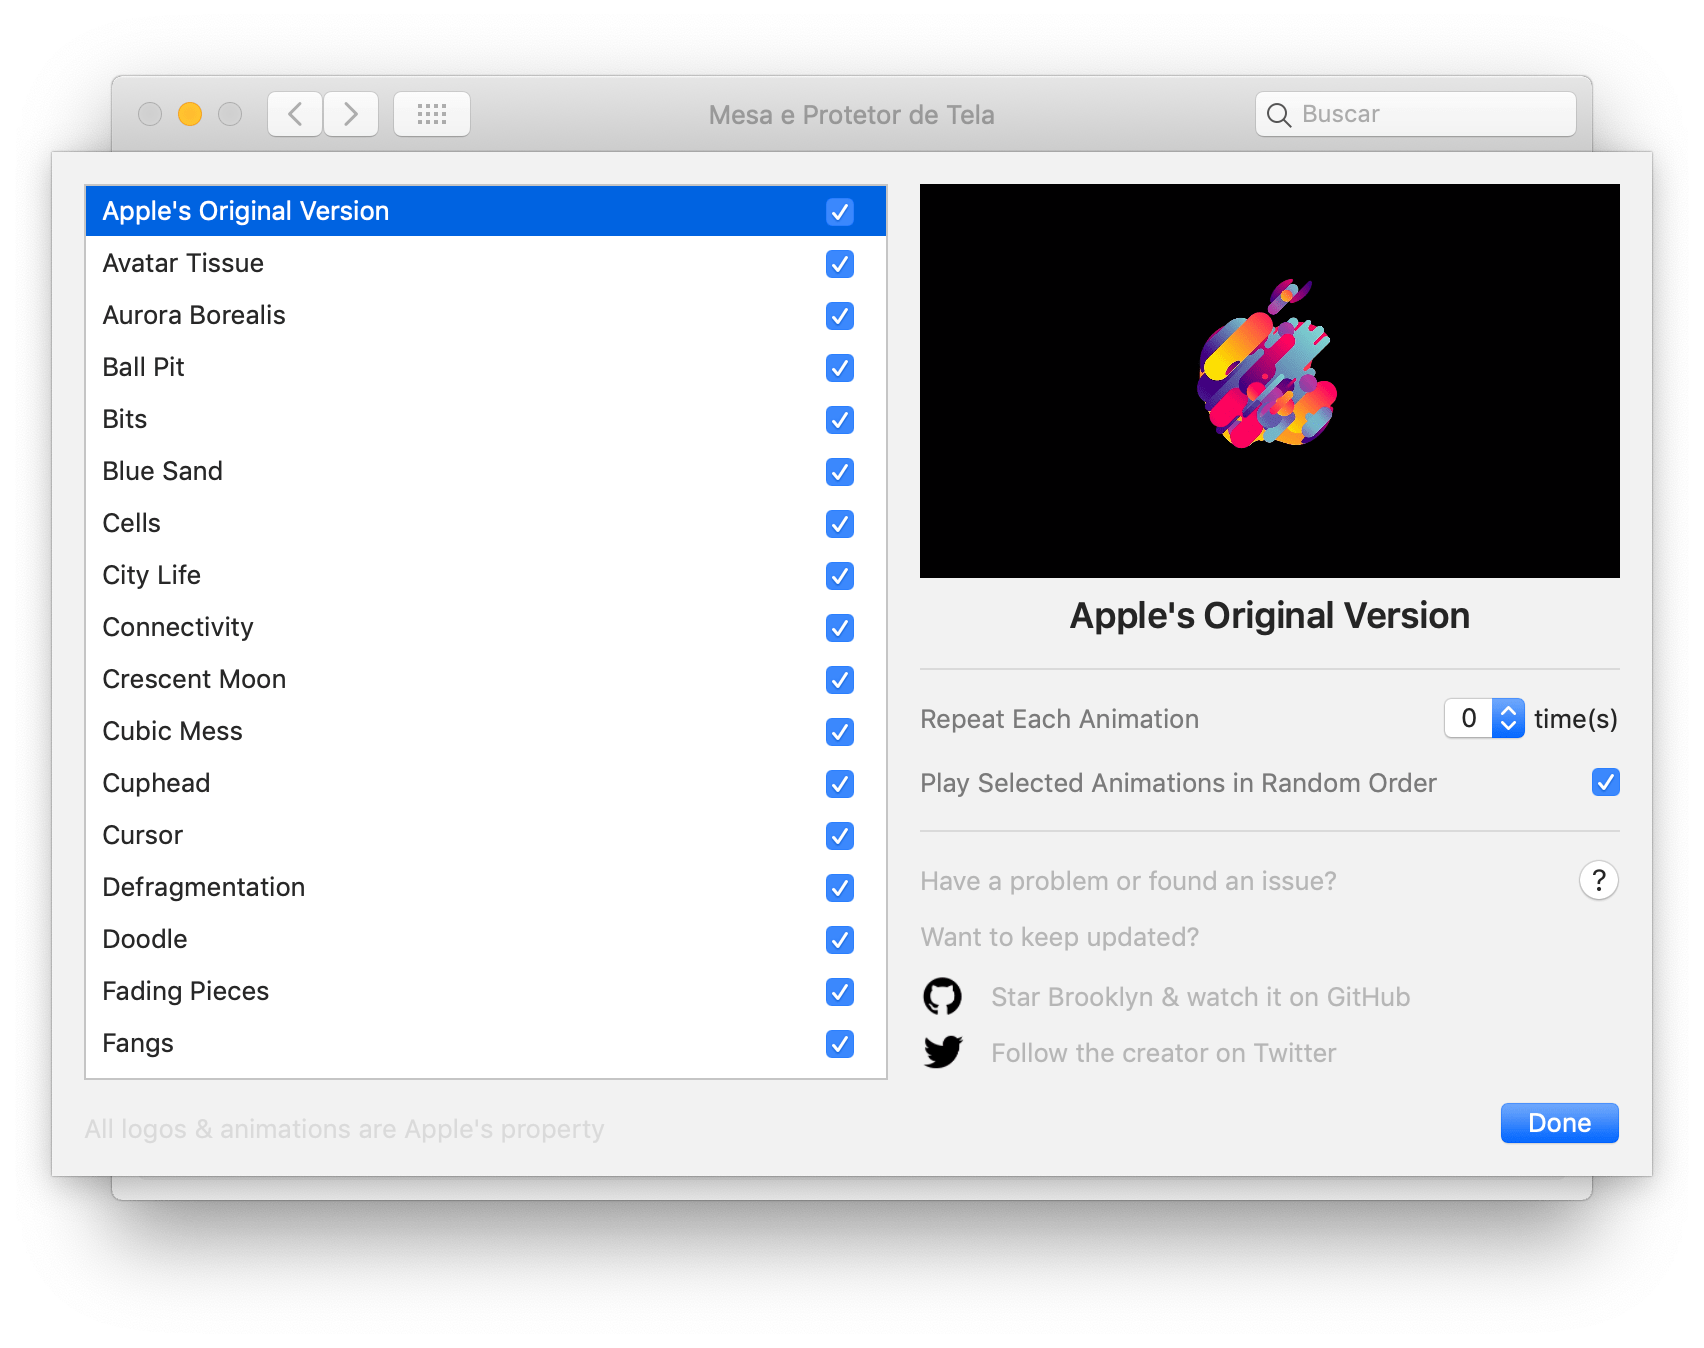This screenshot has width=1704, height=1348.
Task: Select the Blue Sand row
Action: 486,471
